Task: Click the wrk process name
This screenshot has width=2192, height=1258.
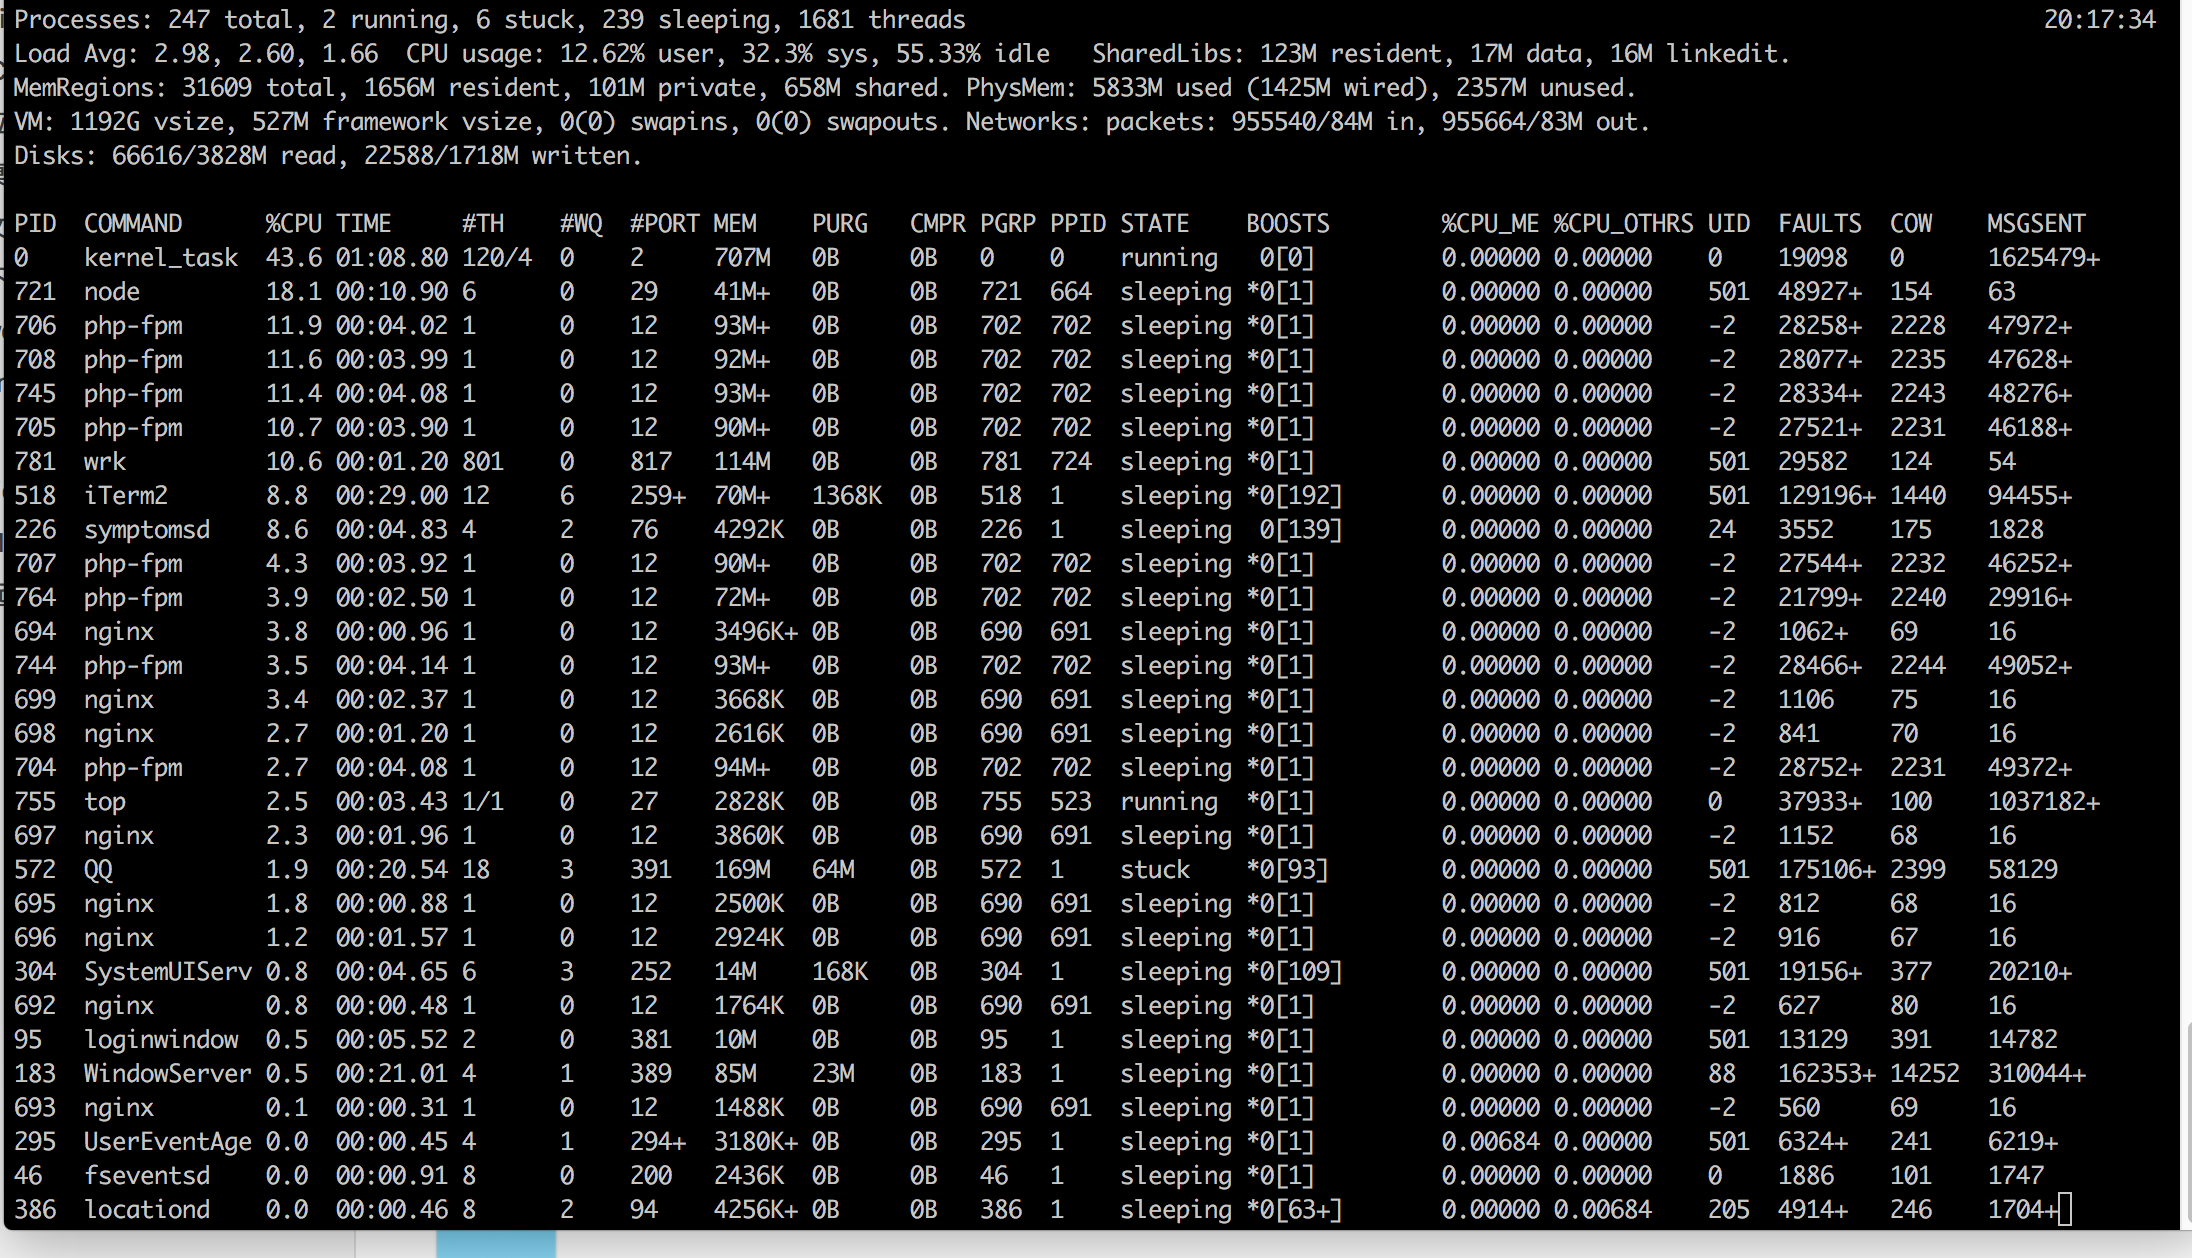Action: [105, 462]
